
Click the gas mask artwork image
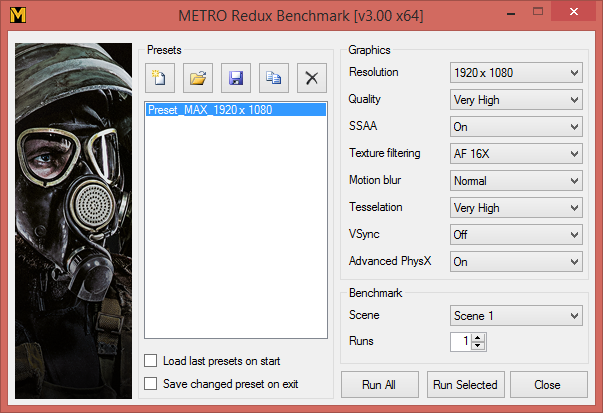point(73,221)
